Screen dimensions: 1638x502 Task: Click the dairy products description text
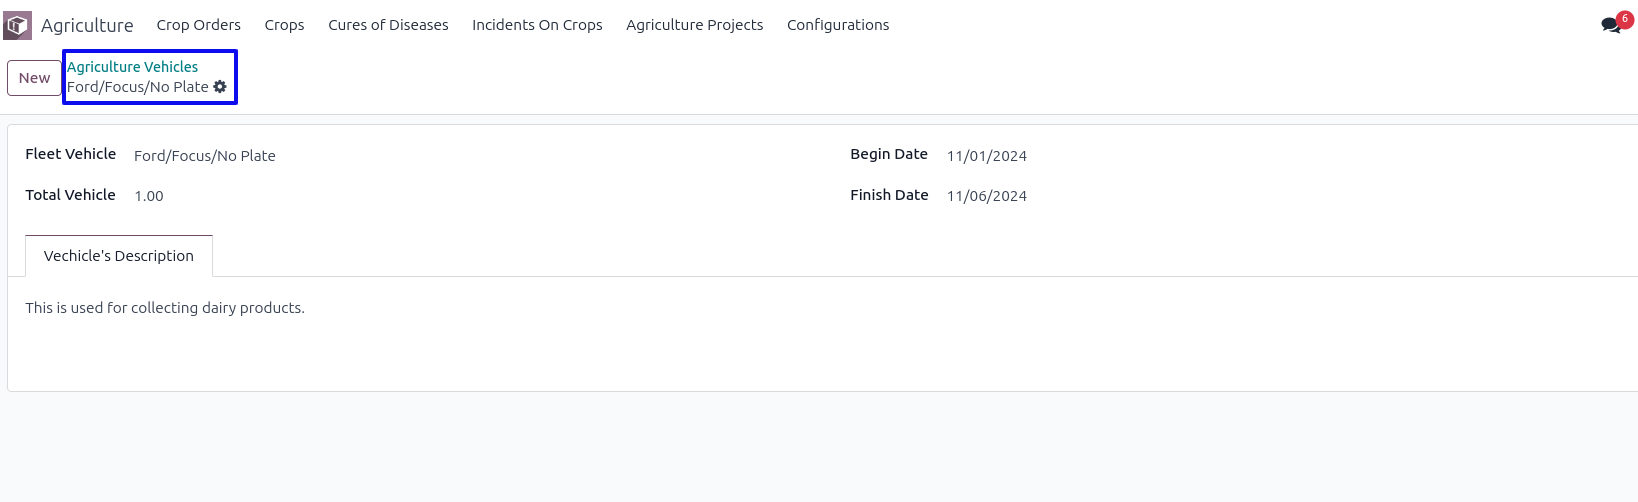[165, 308]
